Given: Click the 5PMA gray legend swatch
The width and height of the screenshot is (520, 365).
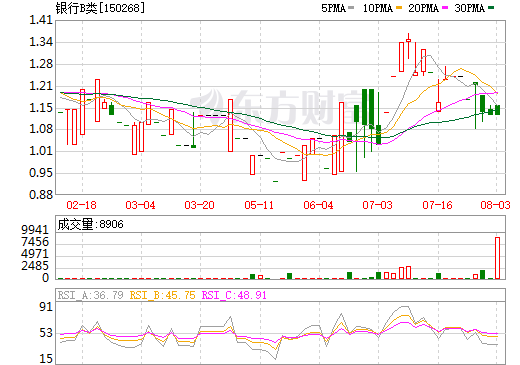Looking at the screenshot, I should click(x=351, y=8).
